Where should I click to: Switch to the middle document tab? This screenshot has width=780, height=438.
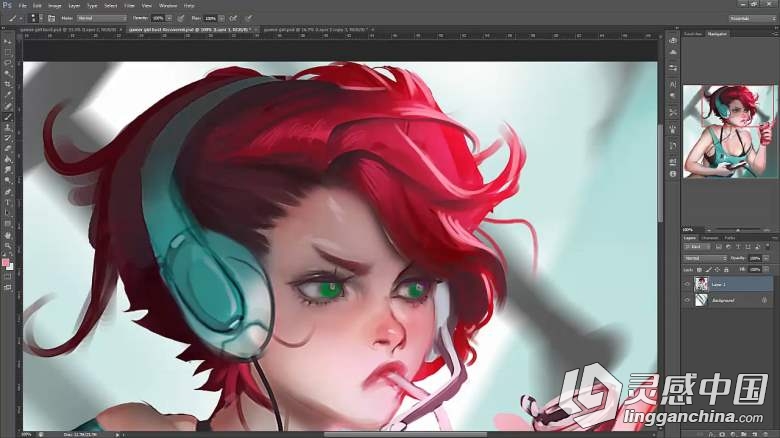click(192, 30)
